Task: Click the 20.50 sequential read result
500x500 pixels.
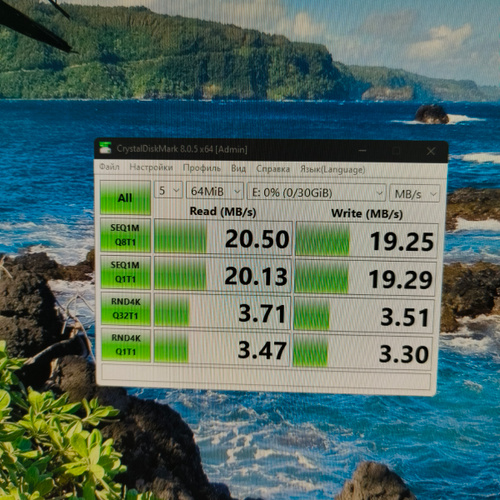Action: point(223,237)
